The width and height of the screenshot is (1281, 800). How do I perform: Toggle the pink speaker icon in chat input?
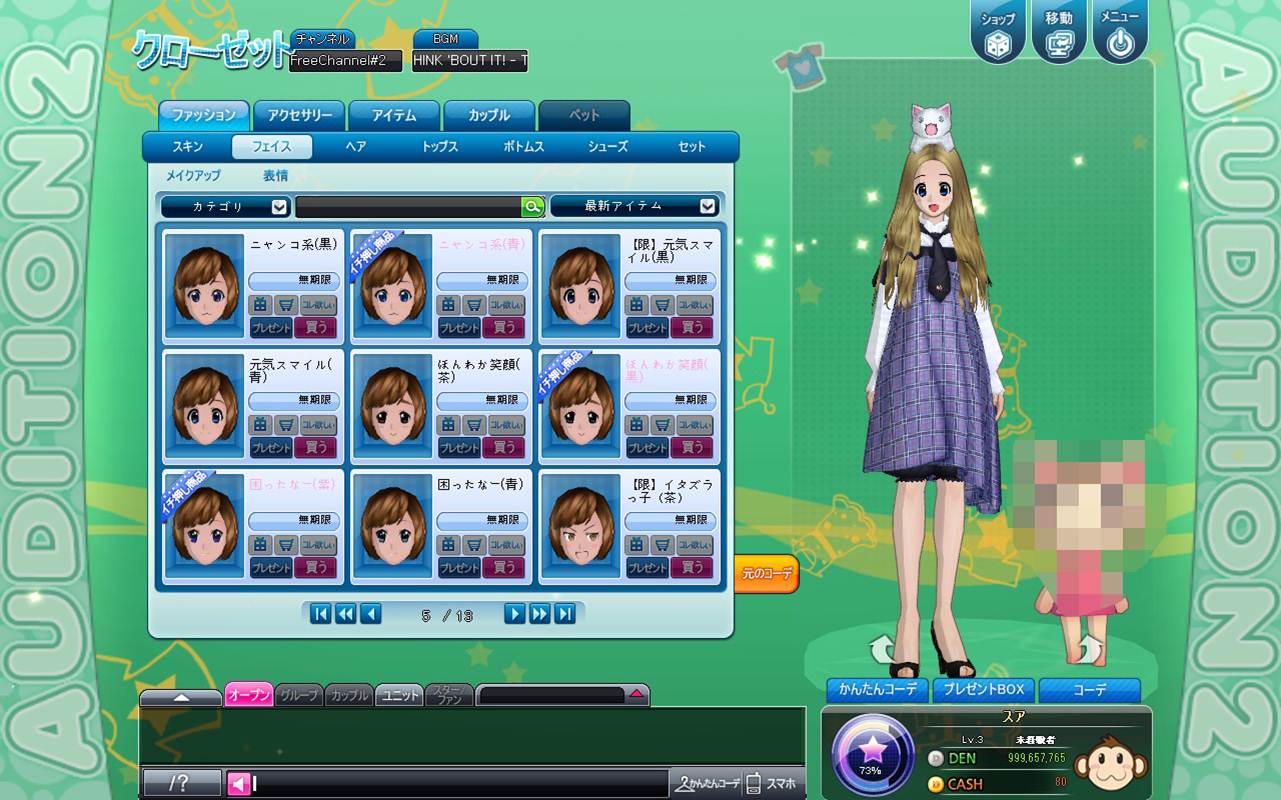[x=238, y=784]
